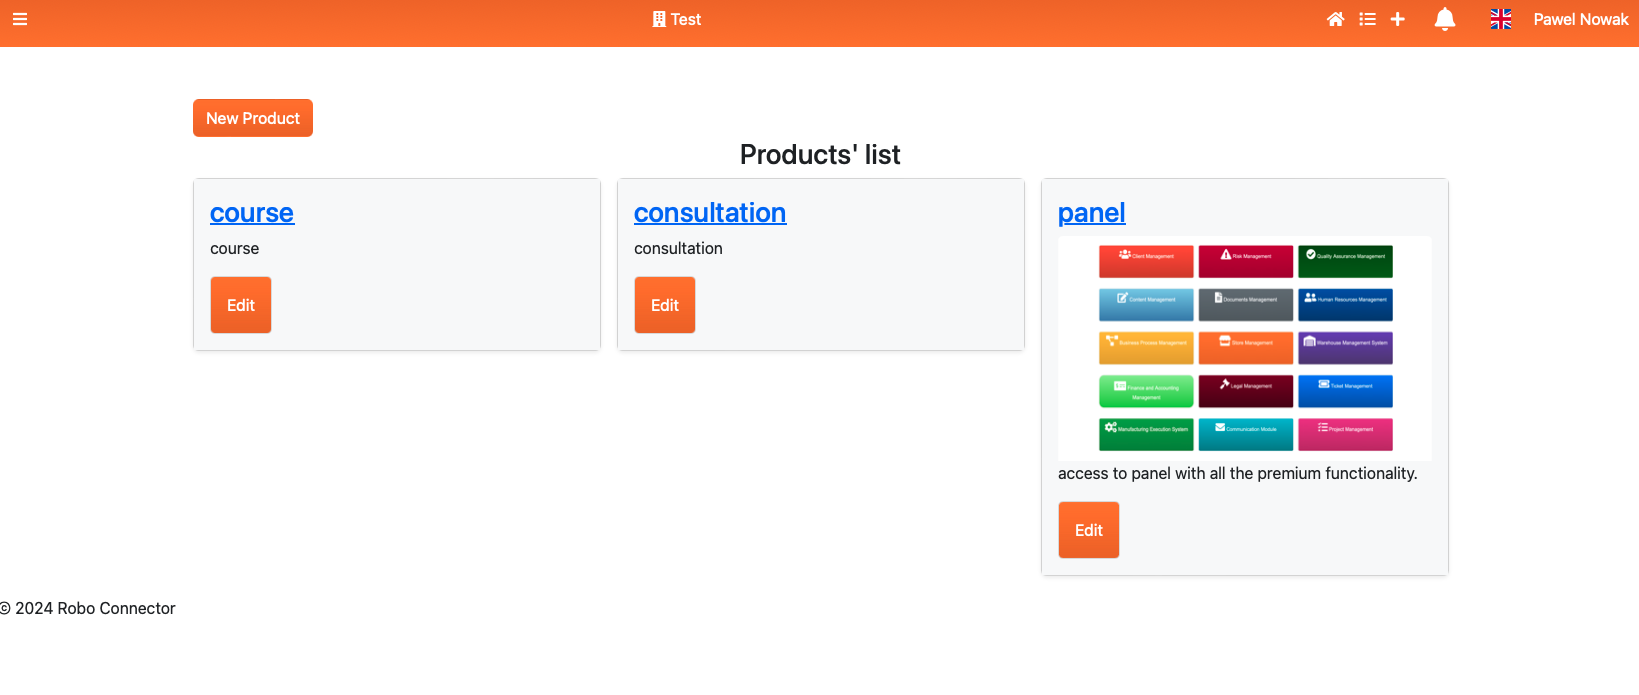Click the orange Store Management tile

pyautogui.click(x=1246, y=347)
